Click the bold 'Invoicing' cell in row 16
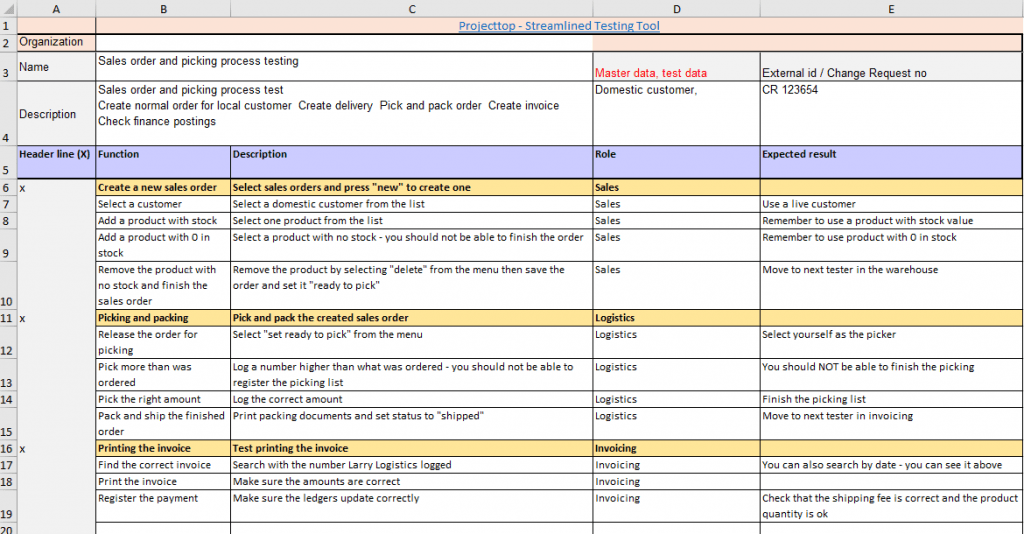 [x=677, y=448]
